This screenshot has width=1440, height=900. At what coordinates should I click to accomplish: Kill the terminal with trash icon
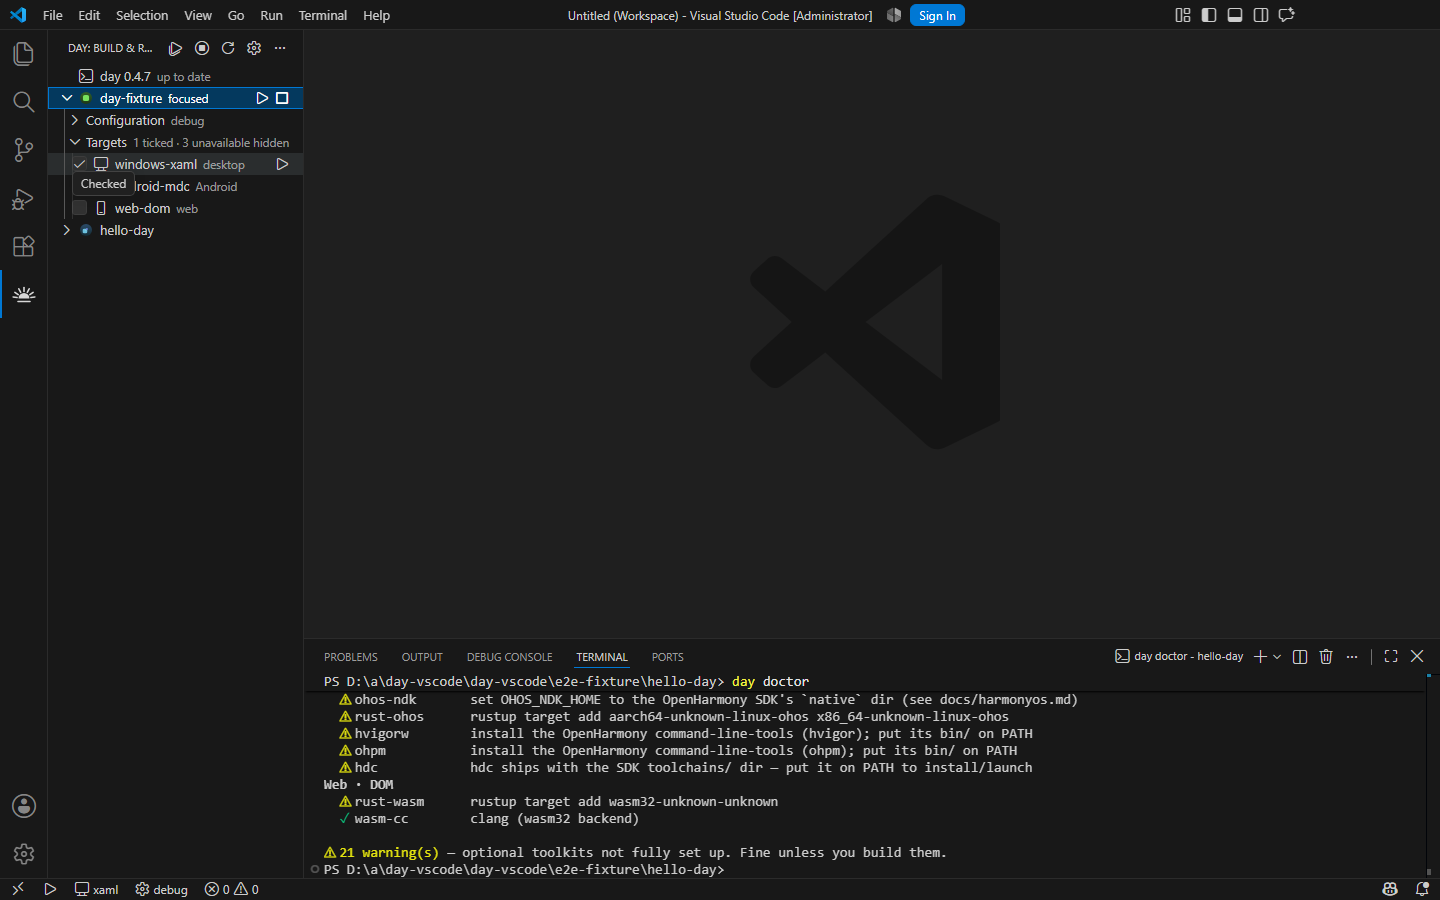(x=1326, y=657)
